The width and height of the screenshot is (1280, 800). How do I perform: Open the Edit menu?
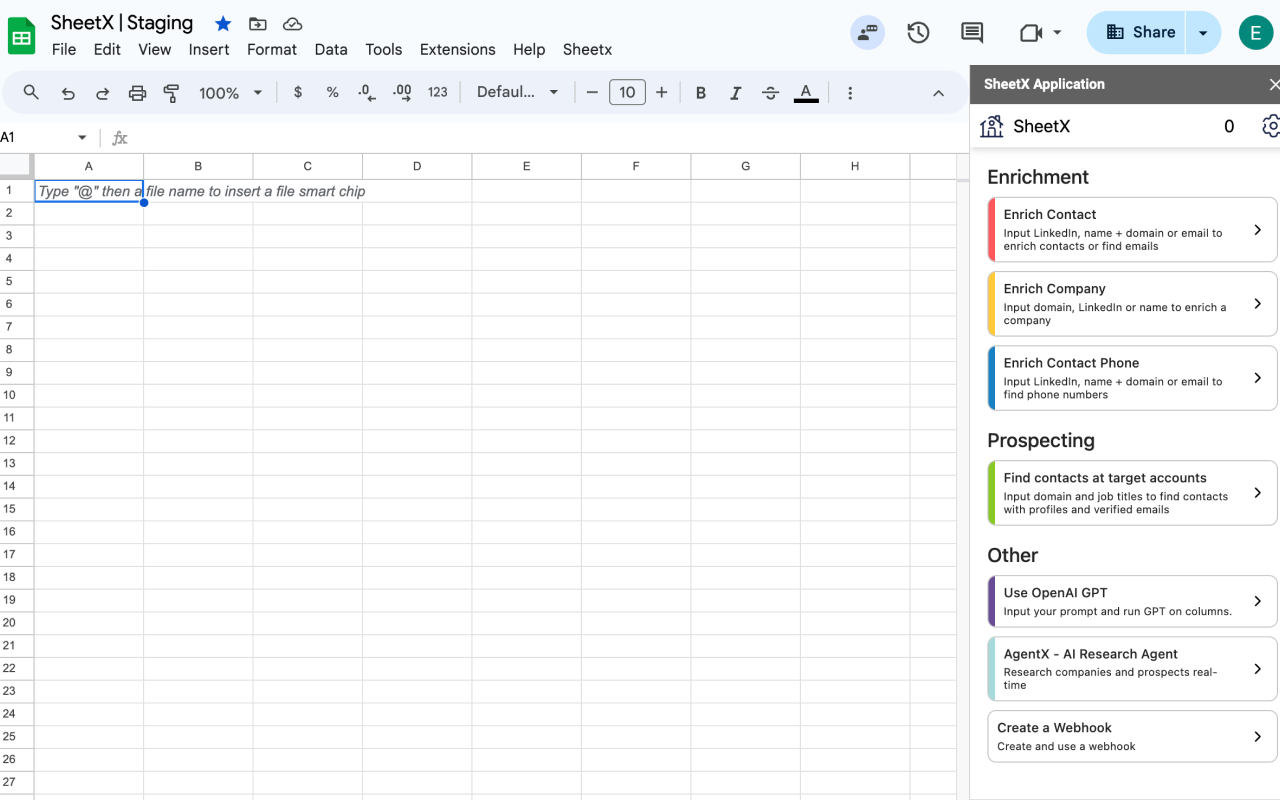[107, 49]
